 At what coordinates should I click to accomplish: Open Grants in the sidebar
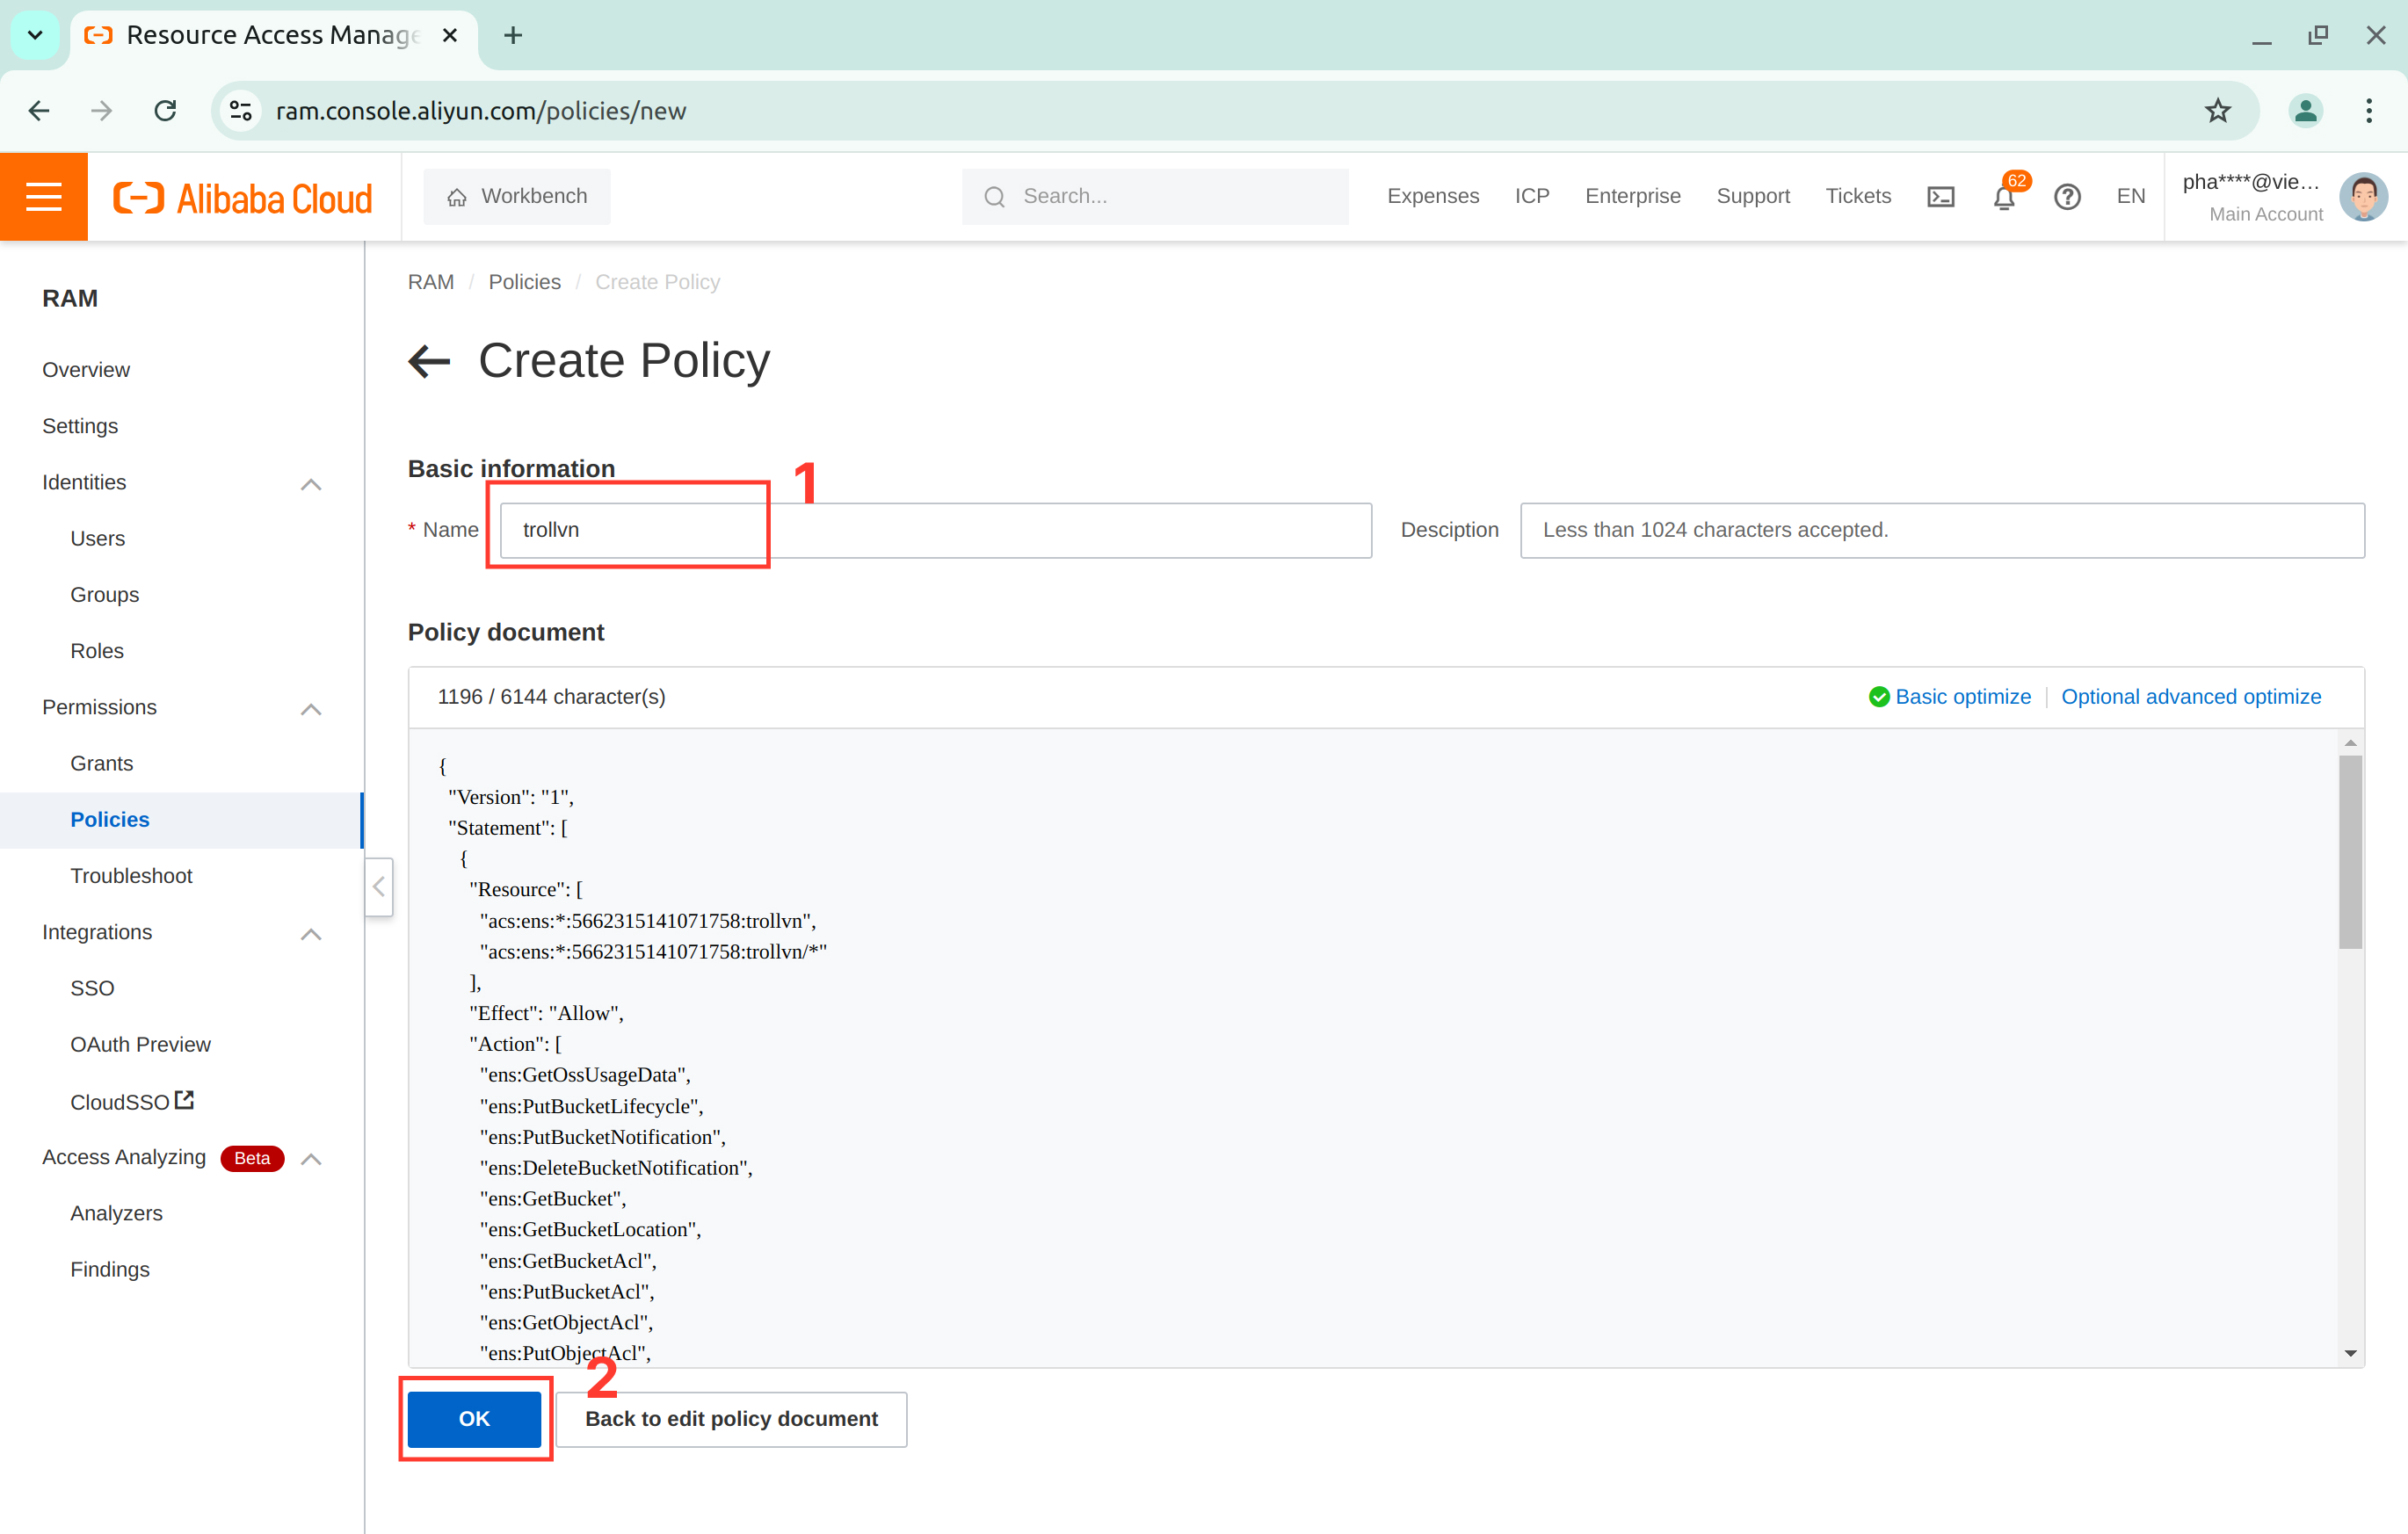(x=101, y=763)
